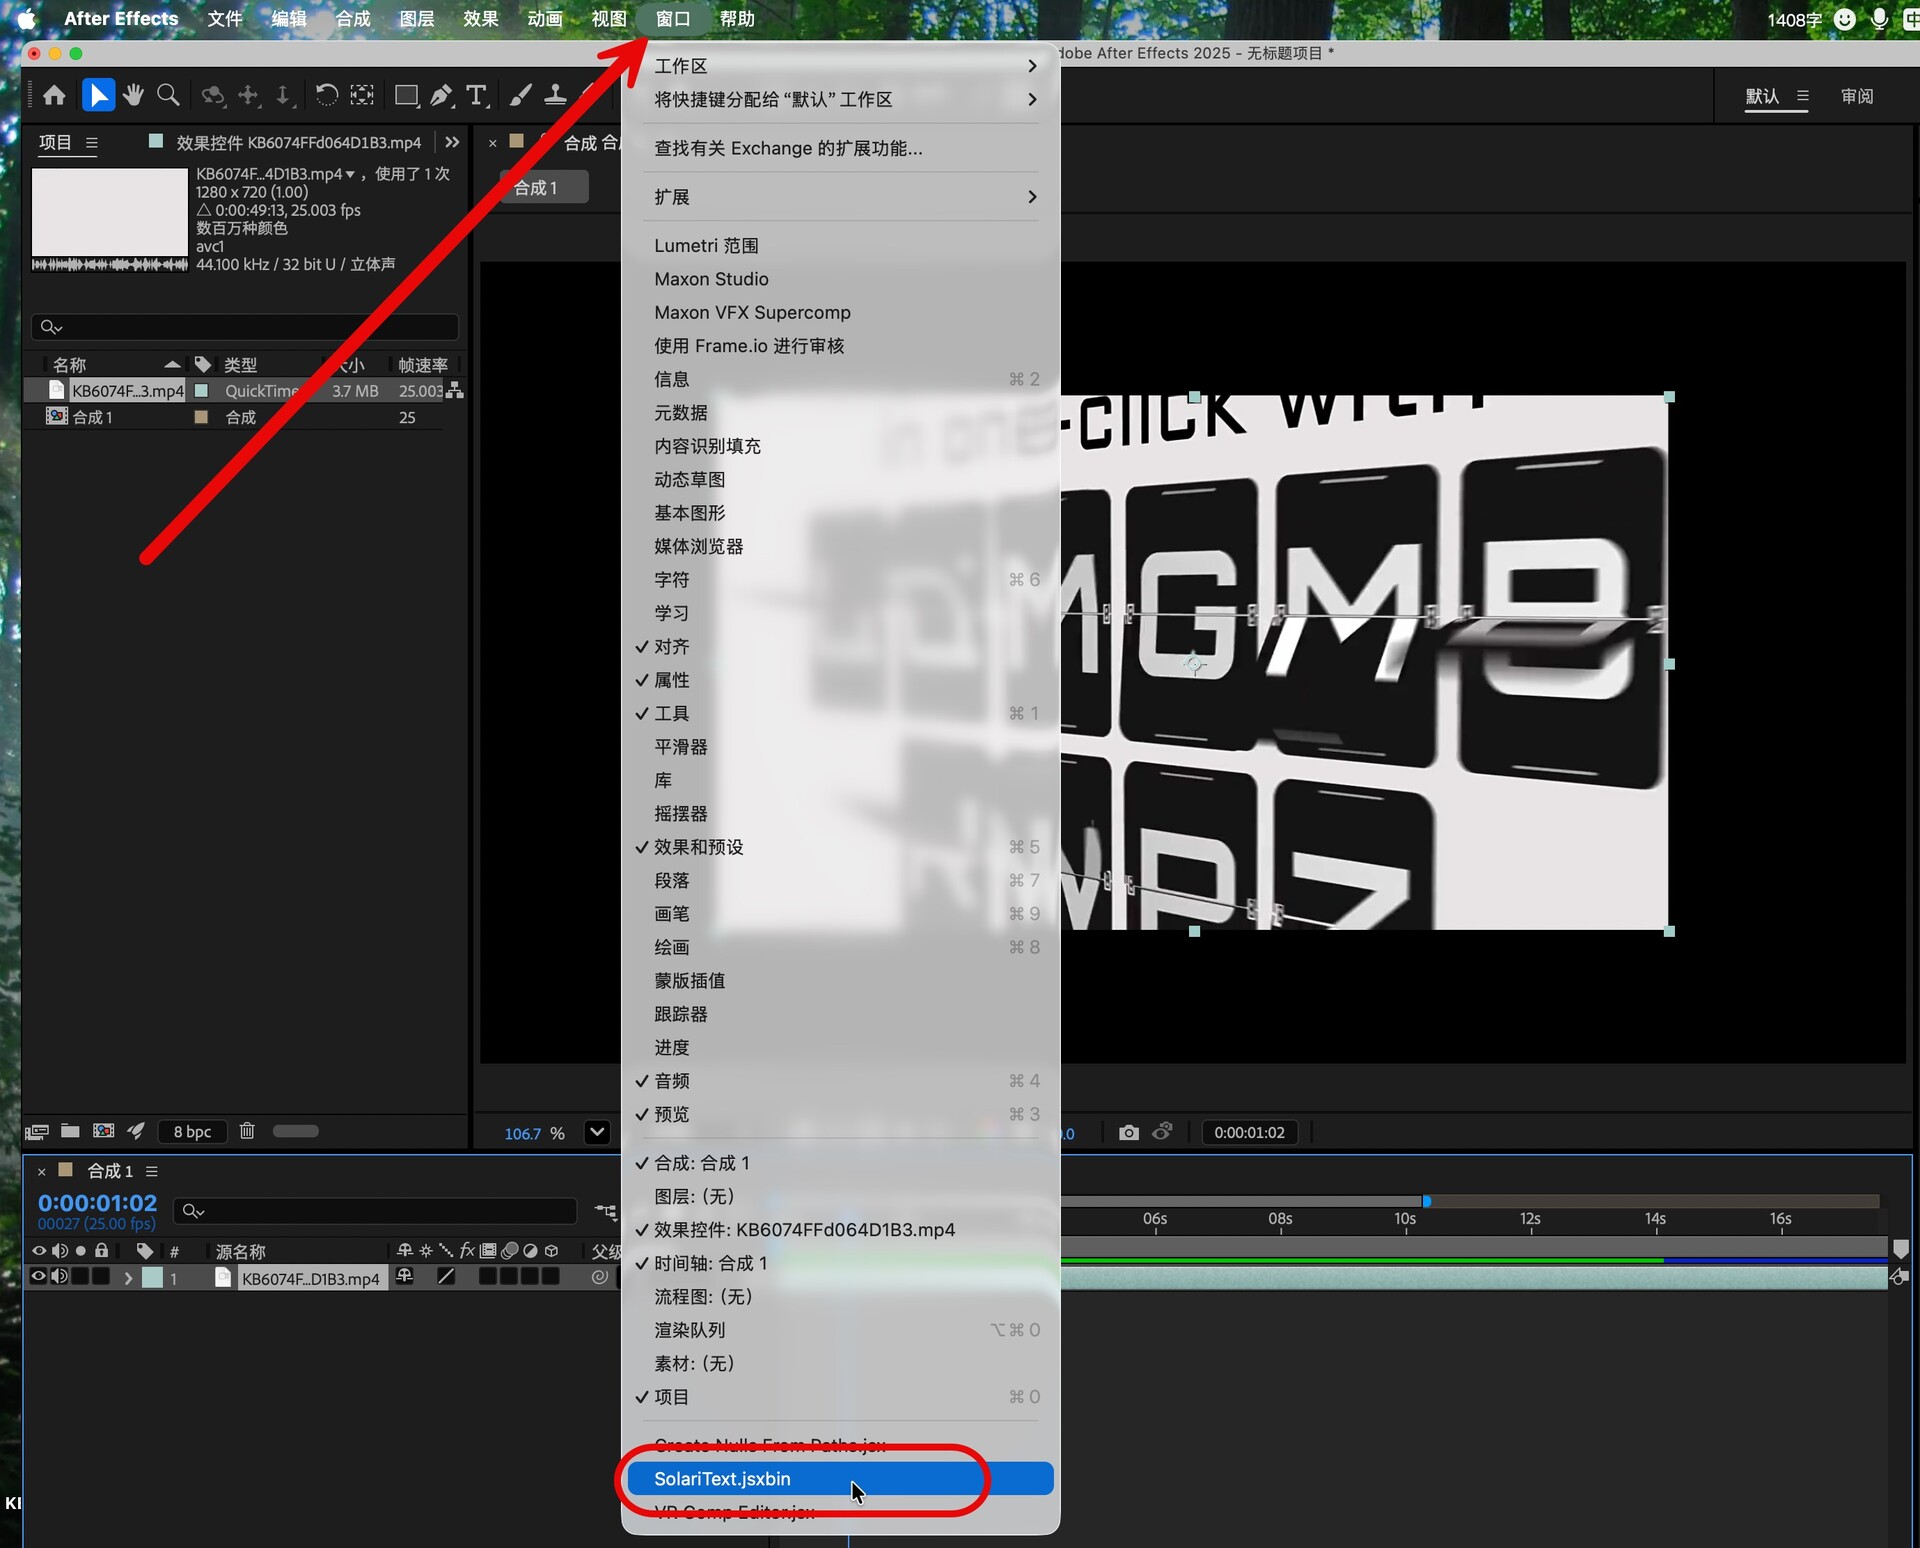Expand layer 1 properties triangle
Screen dimensions: 1920x1548
point(128,1277)
